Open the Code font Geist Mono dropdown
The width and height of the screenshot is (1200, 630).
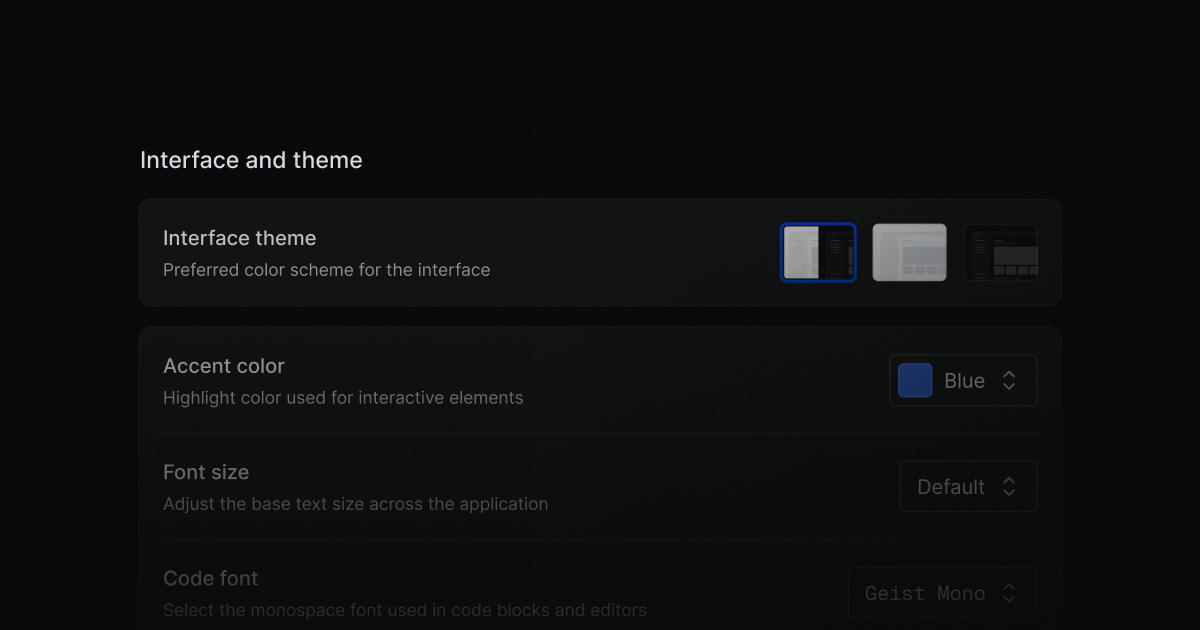[x=942, y=593]
